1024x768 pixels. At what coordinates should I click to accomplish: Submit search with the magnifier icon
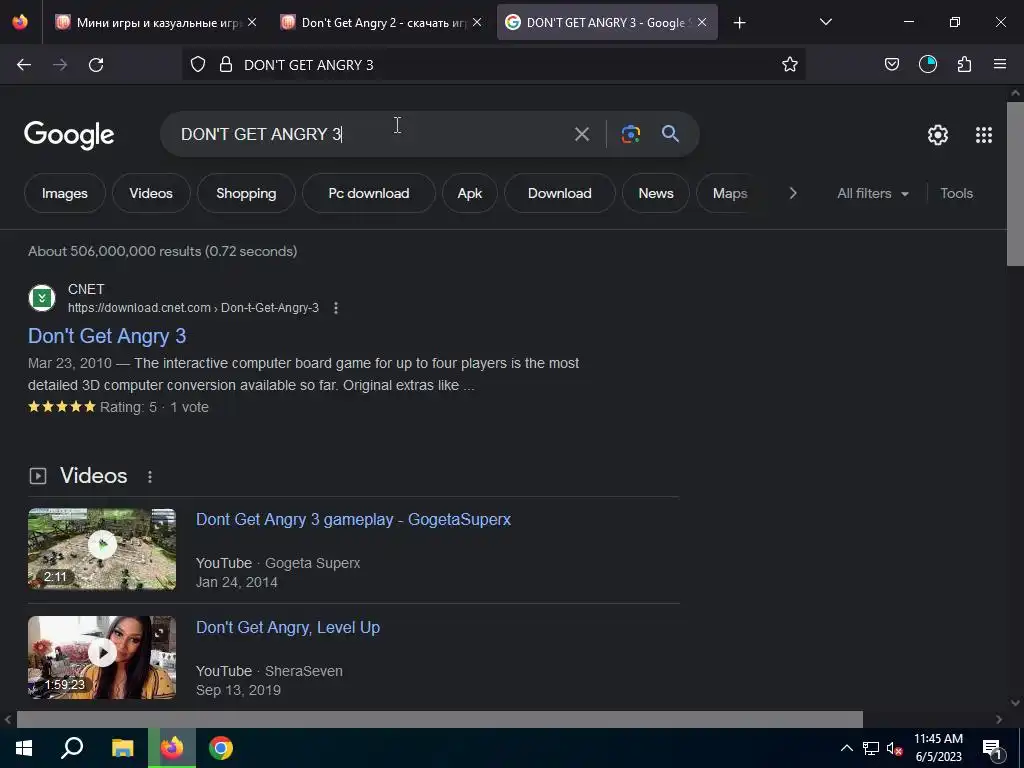point(670,134)
